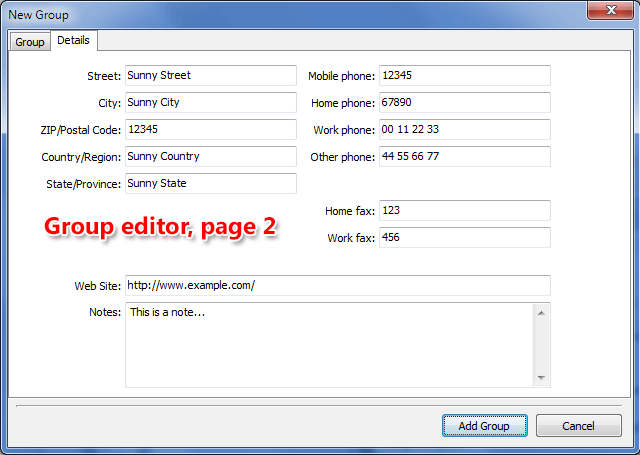Select the Work phone field
Viewport: 640px width, 455px height.
464,129
